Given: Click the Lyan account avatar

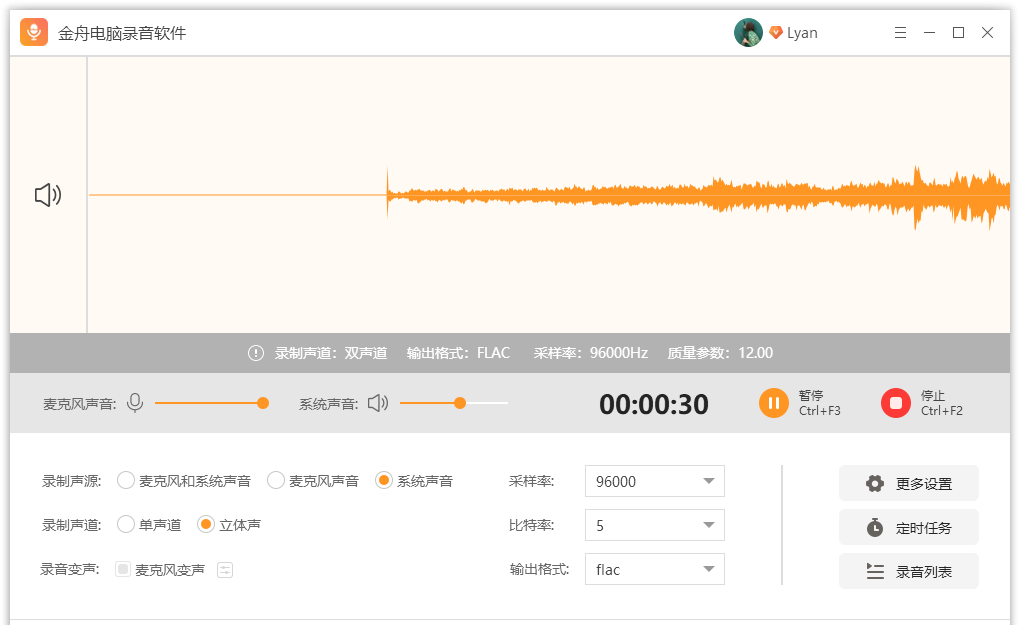Looking at the screenshot, I should (748, 32).
